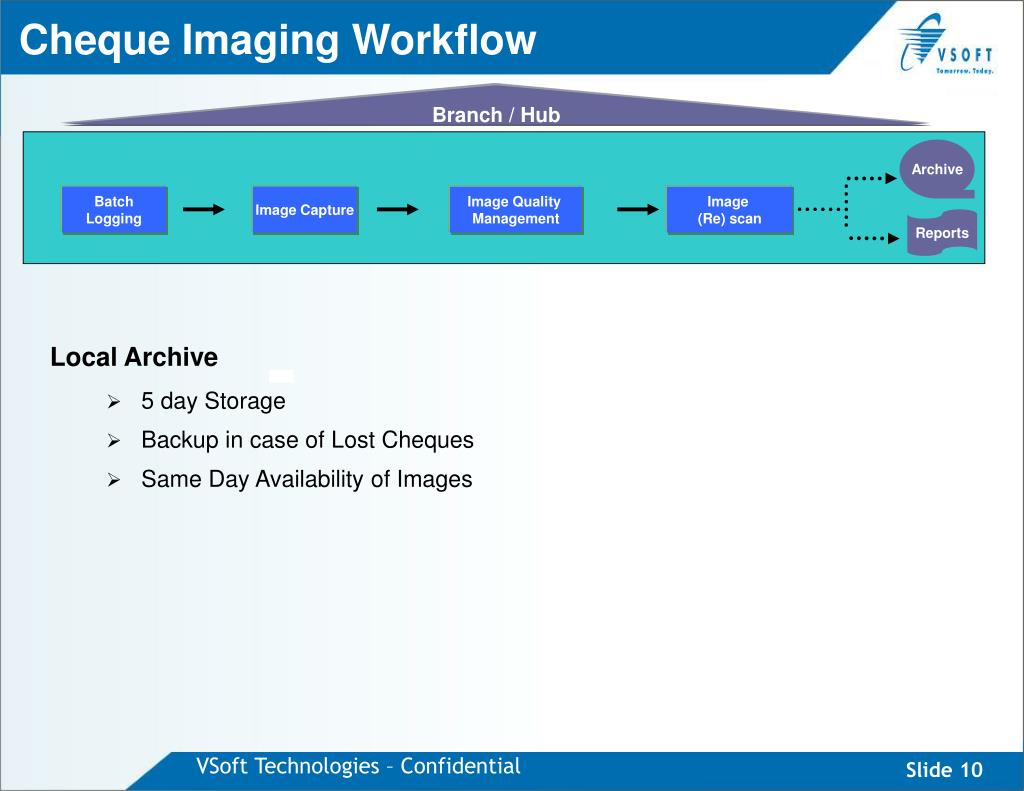The image size is (1024, 791).
Task: Click arrow between Batch Logging and Image Capture
Action: point(204,210)
